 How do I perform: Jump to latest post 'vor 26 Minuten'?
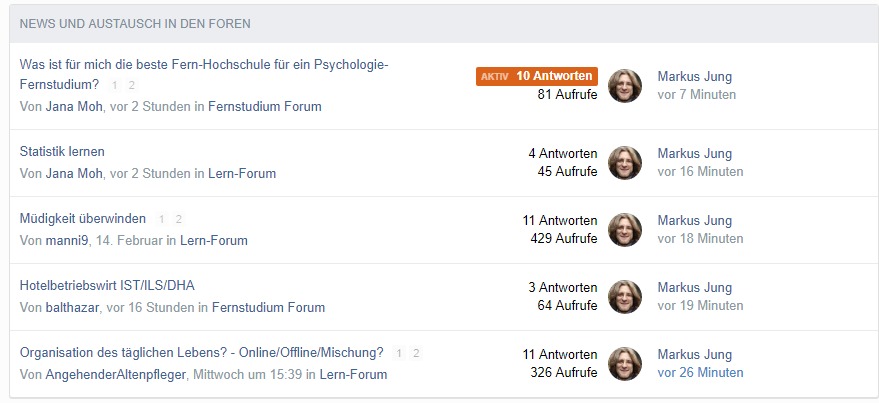700,372
